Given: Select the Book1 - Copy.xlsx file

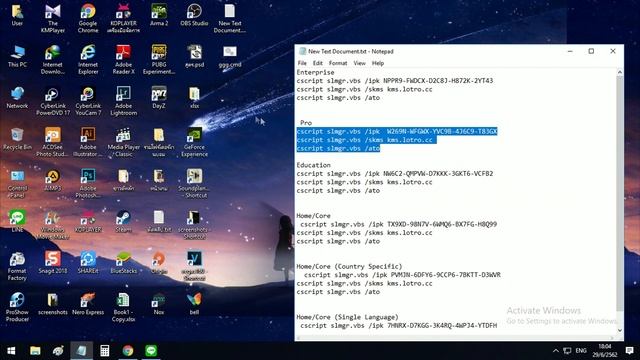Looking at the screenshot, I should coord(123,307).
